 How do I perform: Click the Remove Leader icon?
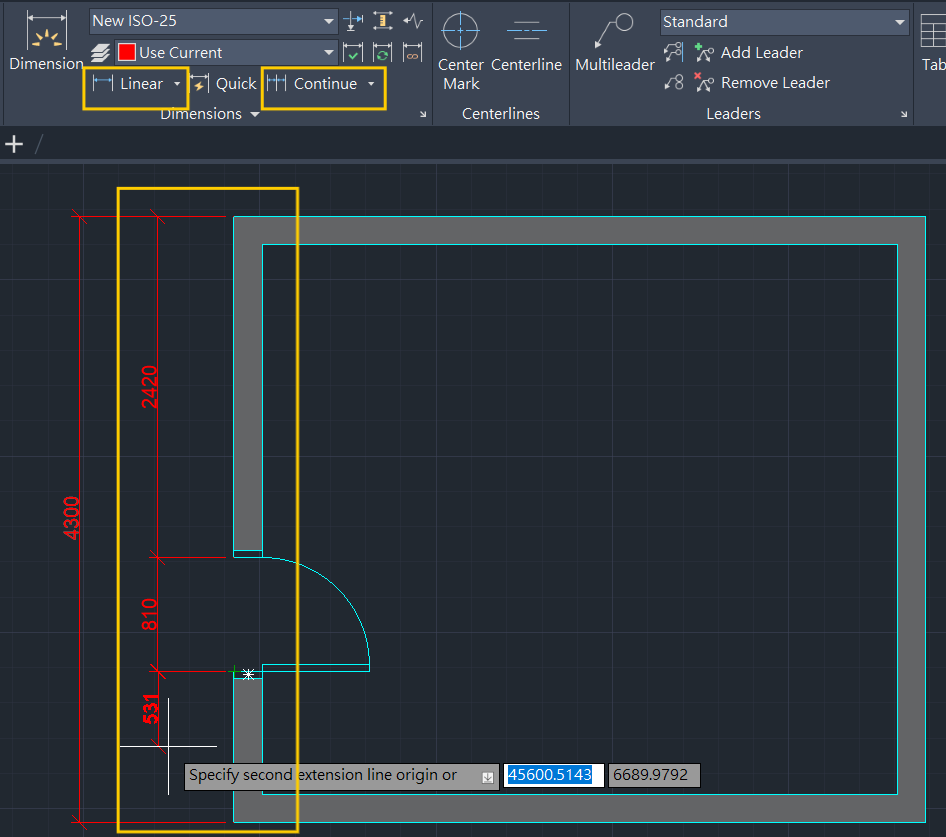pyautogui.click(x=705, y=83)
